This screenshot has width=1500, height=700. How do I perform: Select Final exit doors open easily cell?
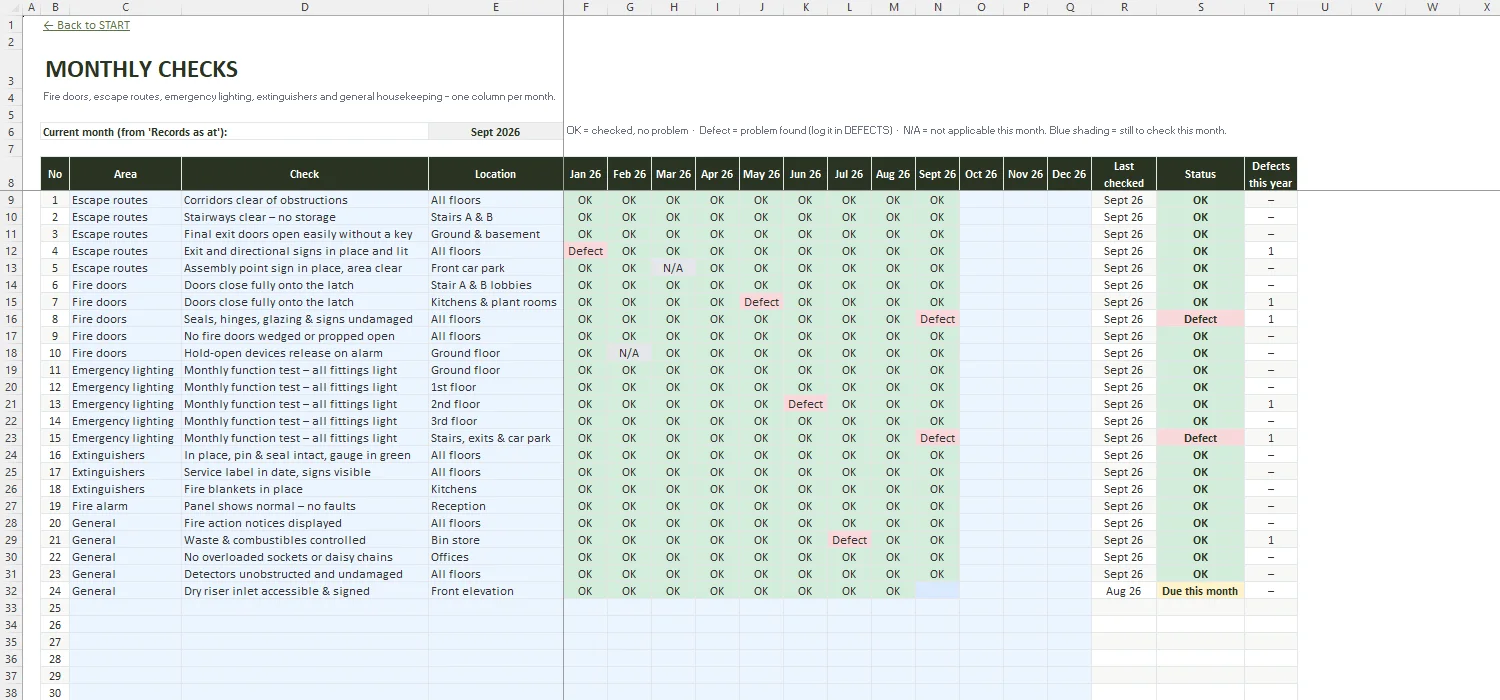coord(305,234)
